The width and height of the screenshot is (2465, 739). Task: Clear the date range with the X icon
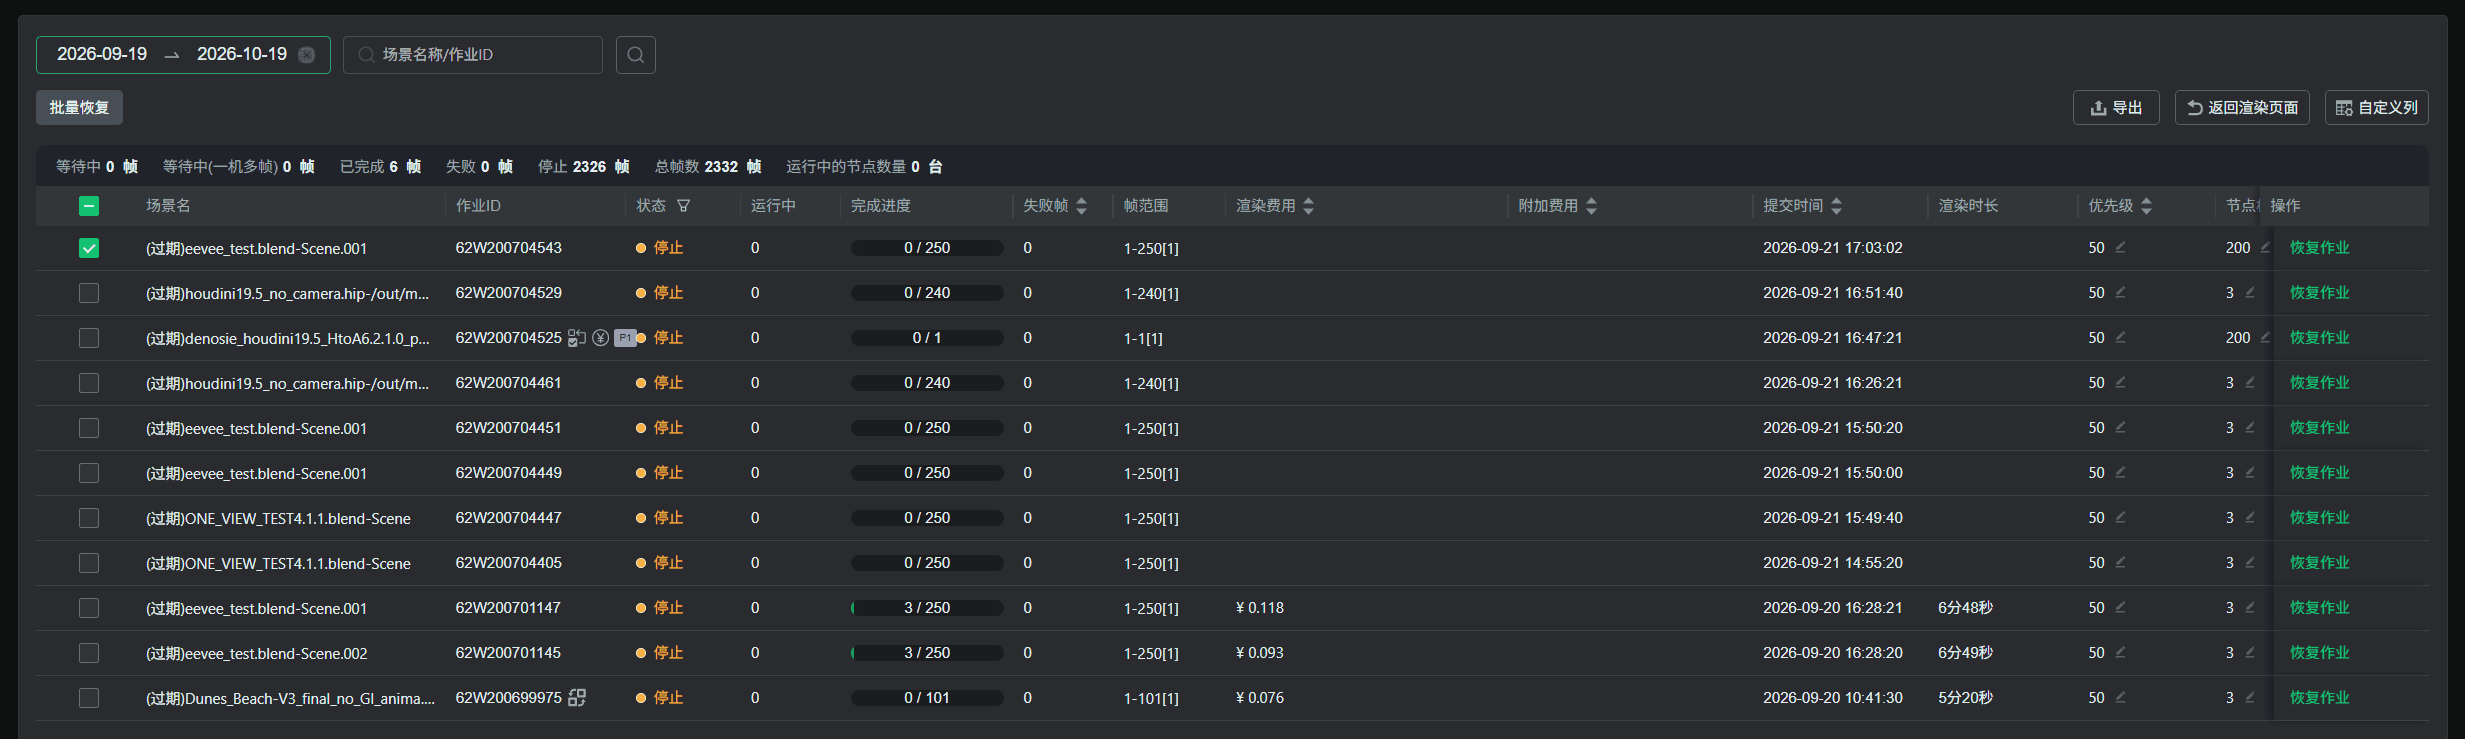pos(307,55)
